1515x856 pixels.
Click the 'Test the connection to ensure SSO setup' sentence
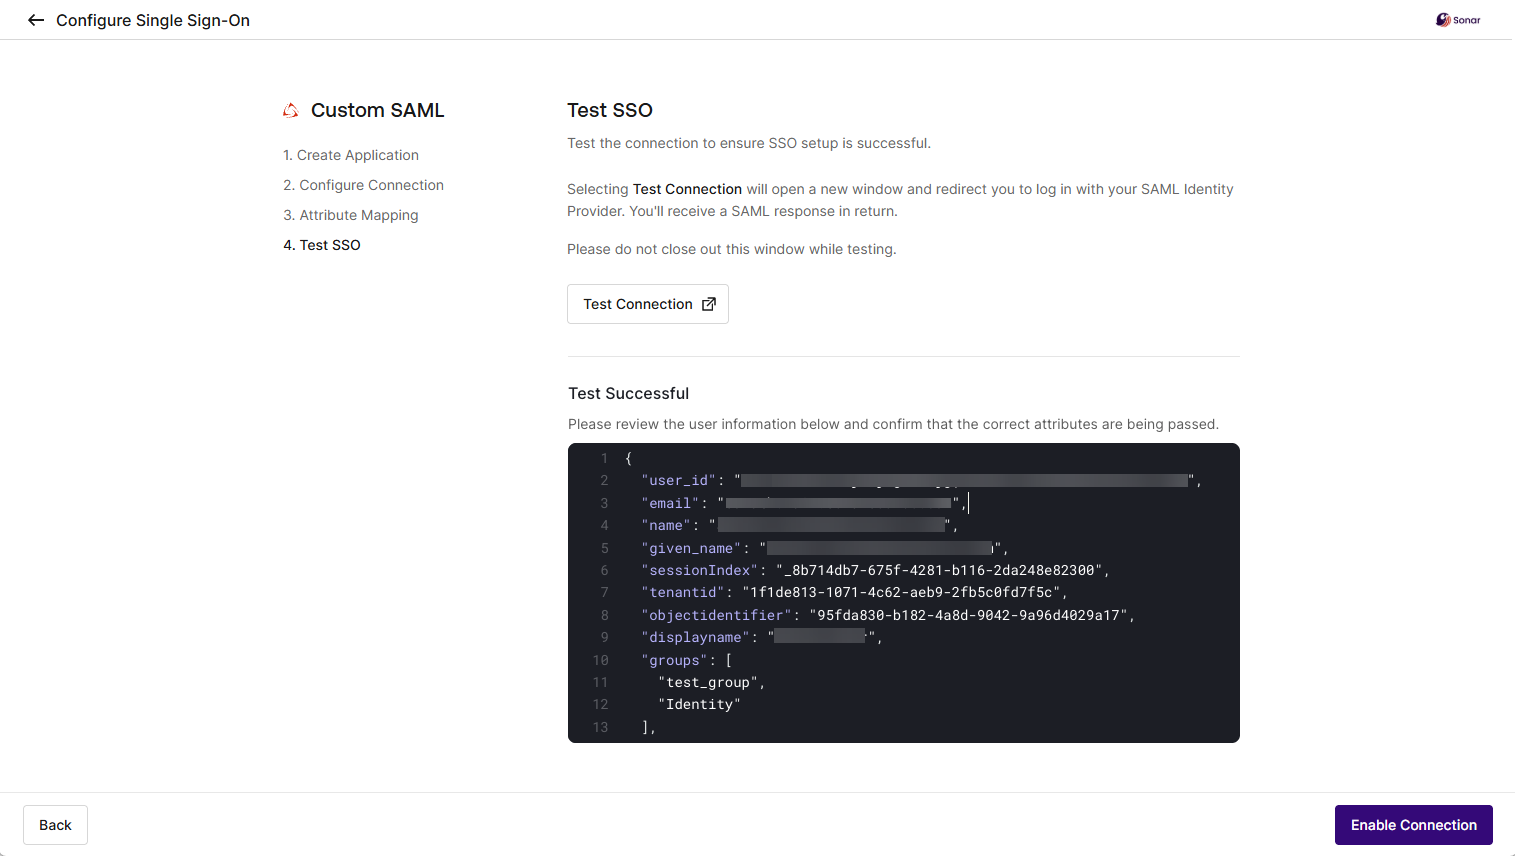pos(749,143)
